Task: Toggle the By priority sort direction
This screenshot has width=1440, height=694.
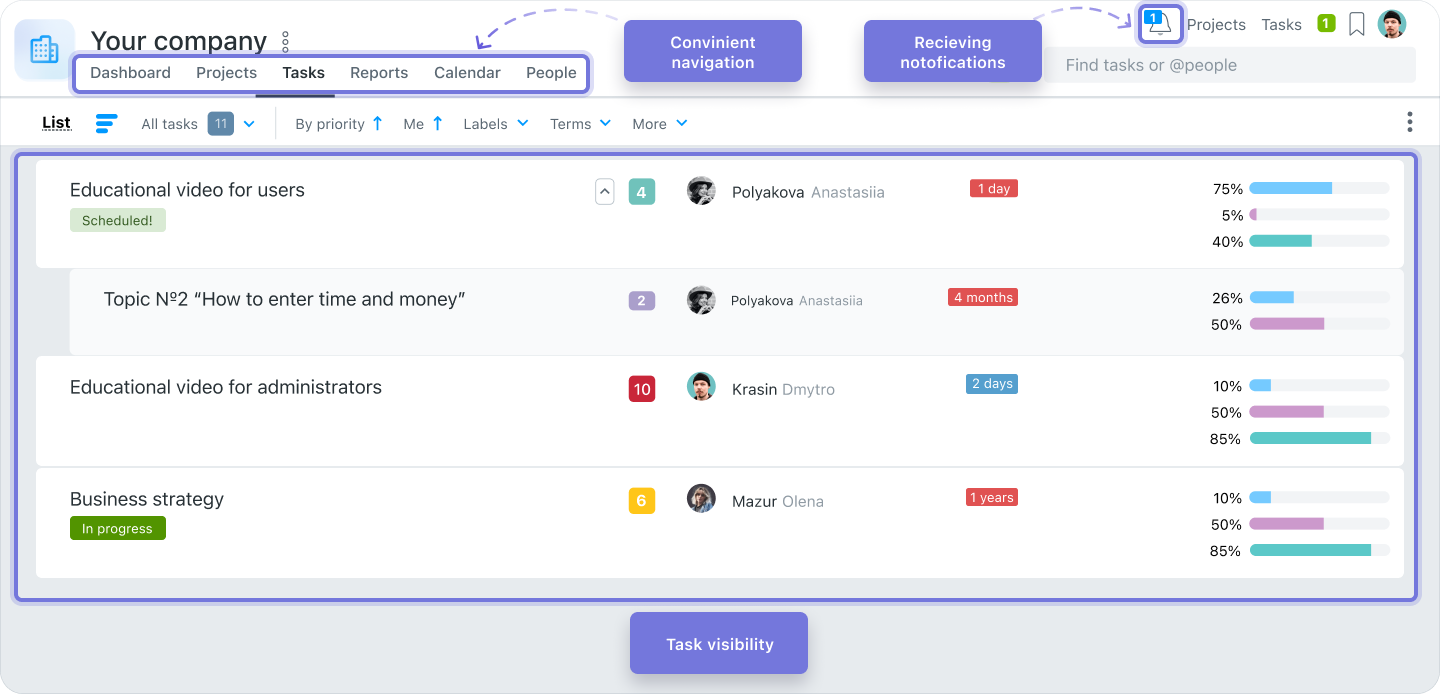Action: coord(378,122)
